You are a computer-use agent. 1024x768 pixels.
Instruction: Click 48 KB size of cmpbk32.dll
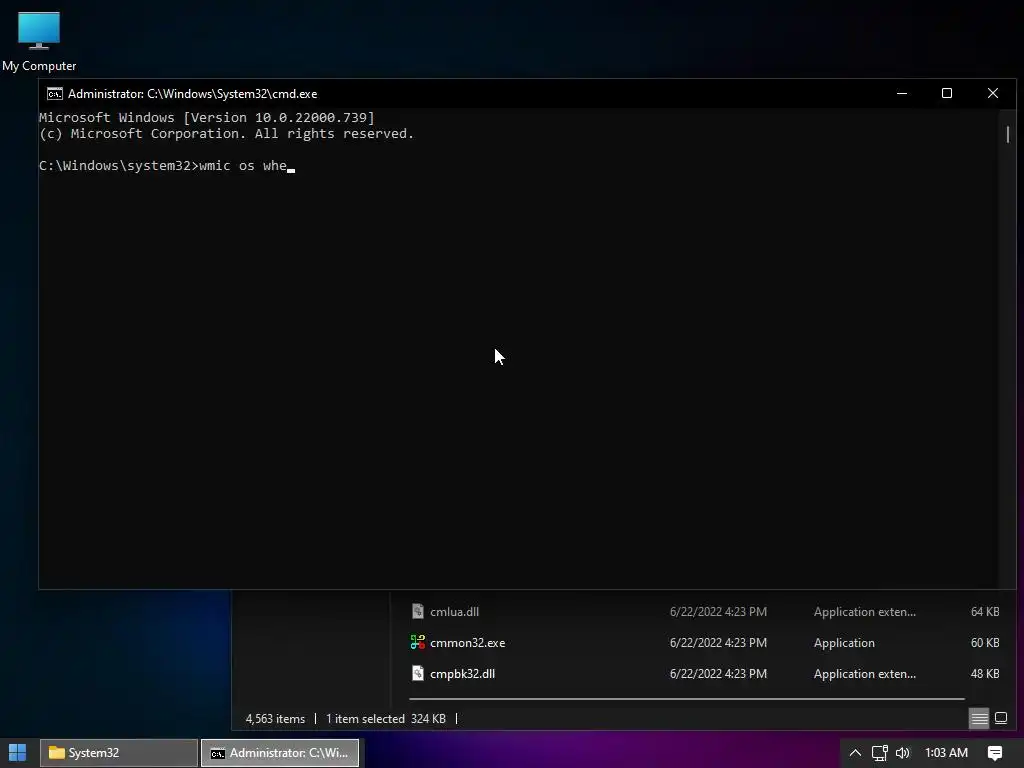[x=985, y=673]
